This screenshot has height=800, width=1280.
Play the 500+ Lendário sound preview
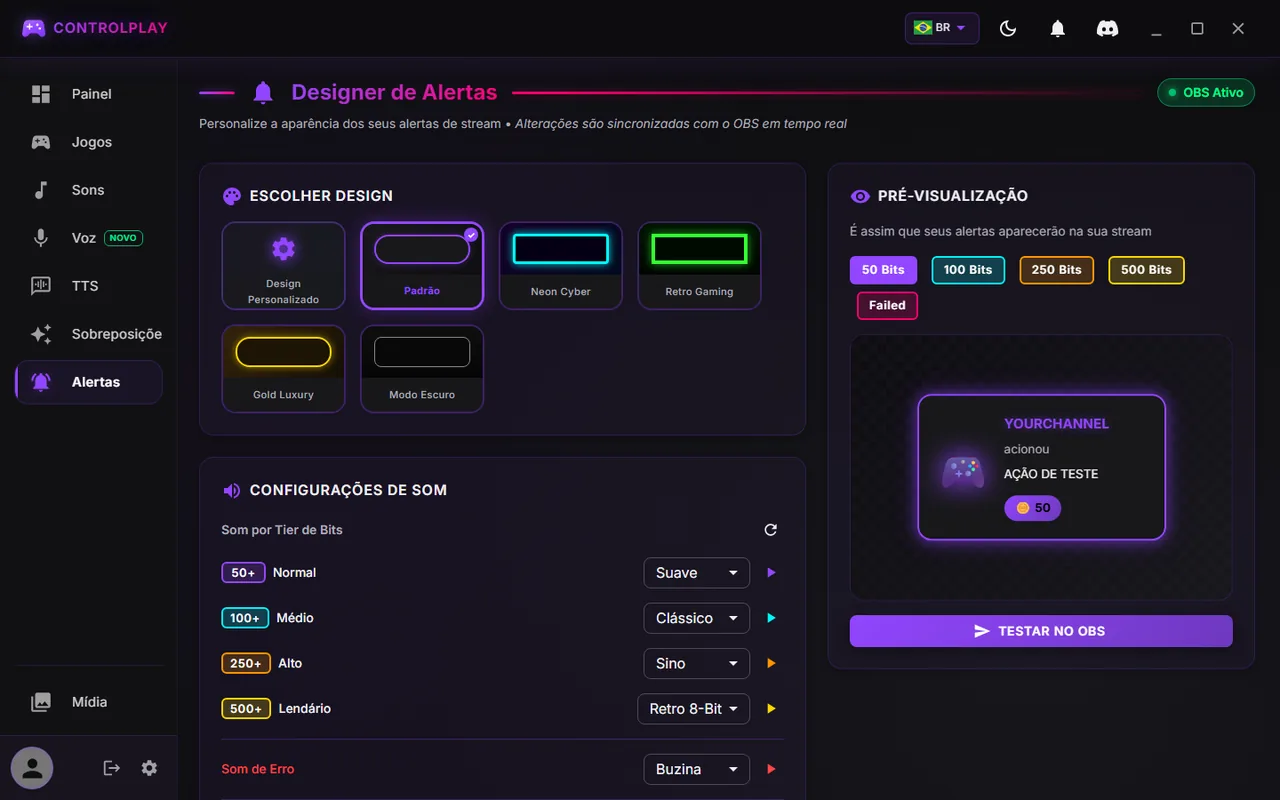point(771,708)
